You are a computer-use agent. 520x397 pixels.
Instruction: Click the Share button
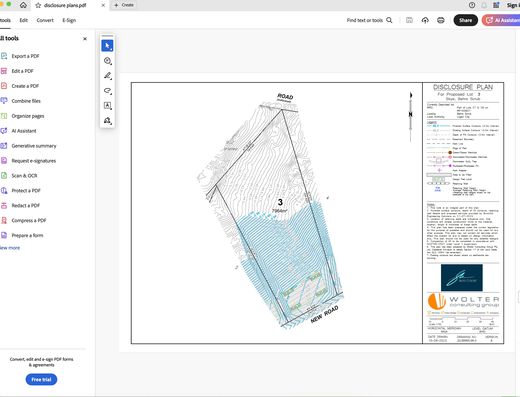[465, 20]
